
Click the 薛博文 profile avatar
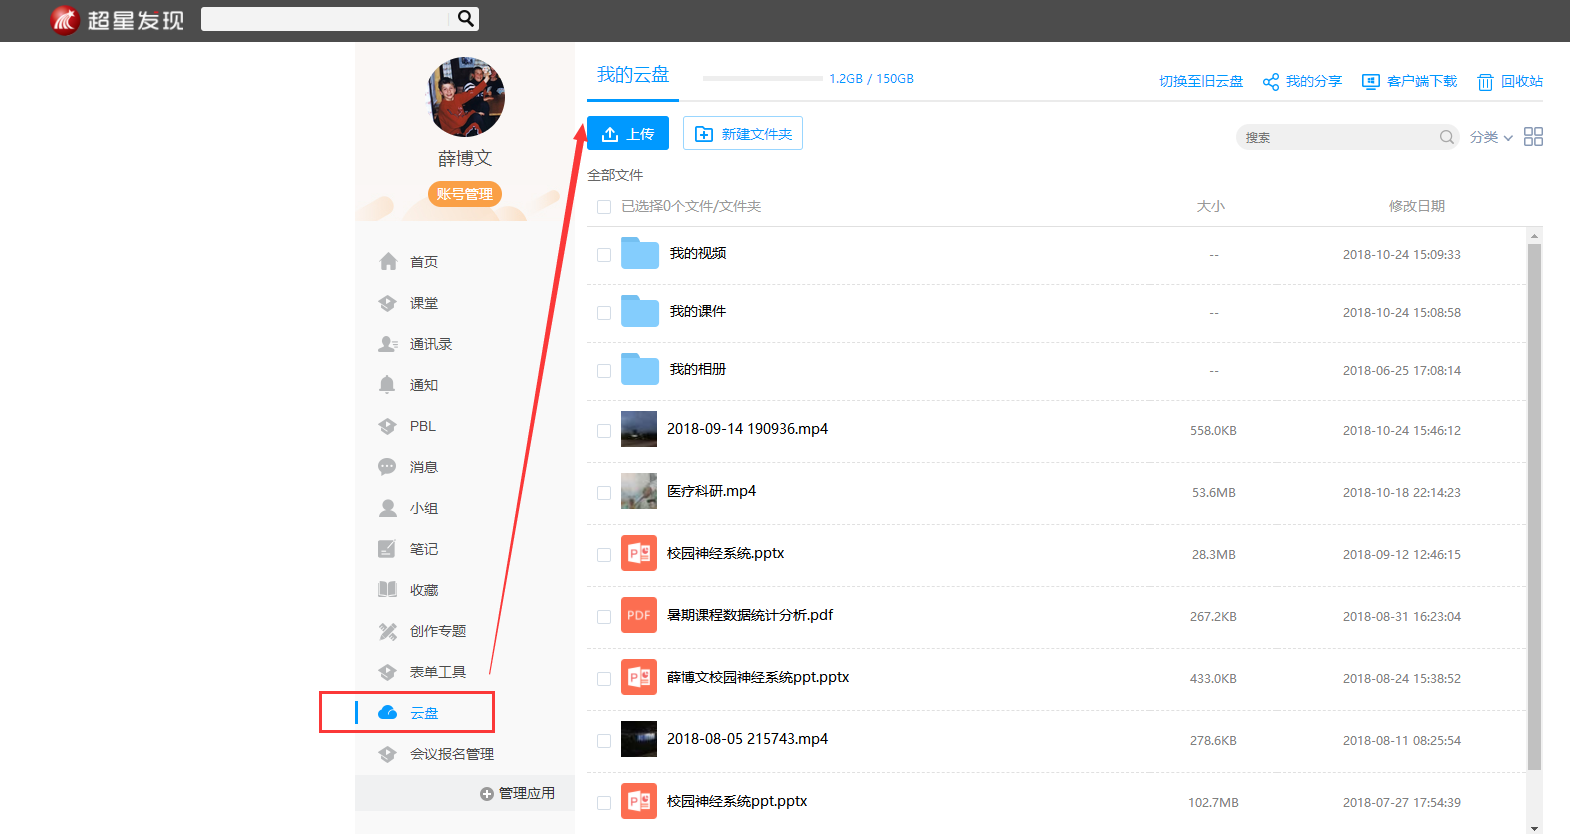click(x=465, y=97)
